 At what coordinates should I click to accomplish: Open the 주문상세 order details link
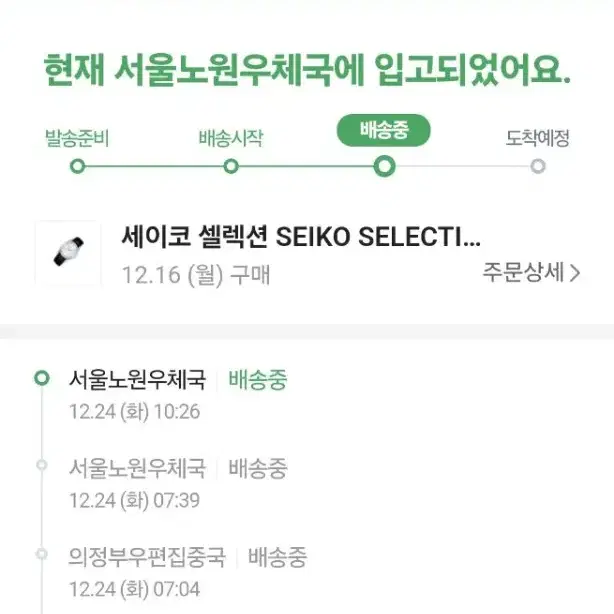(531, 272)
